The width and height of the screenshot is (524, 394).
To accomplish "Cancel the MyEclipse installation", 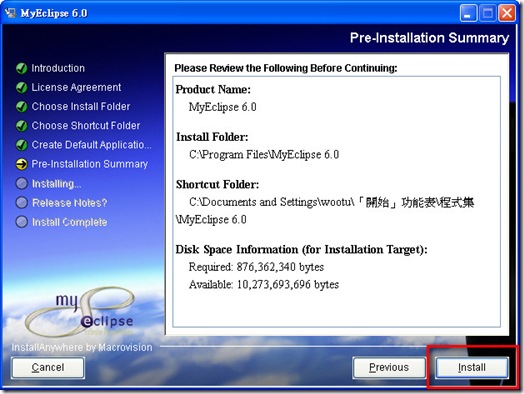I will pos(48,368).
